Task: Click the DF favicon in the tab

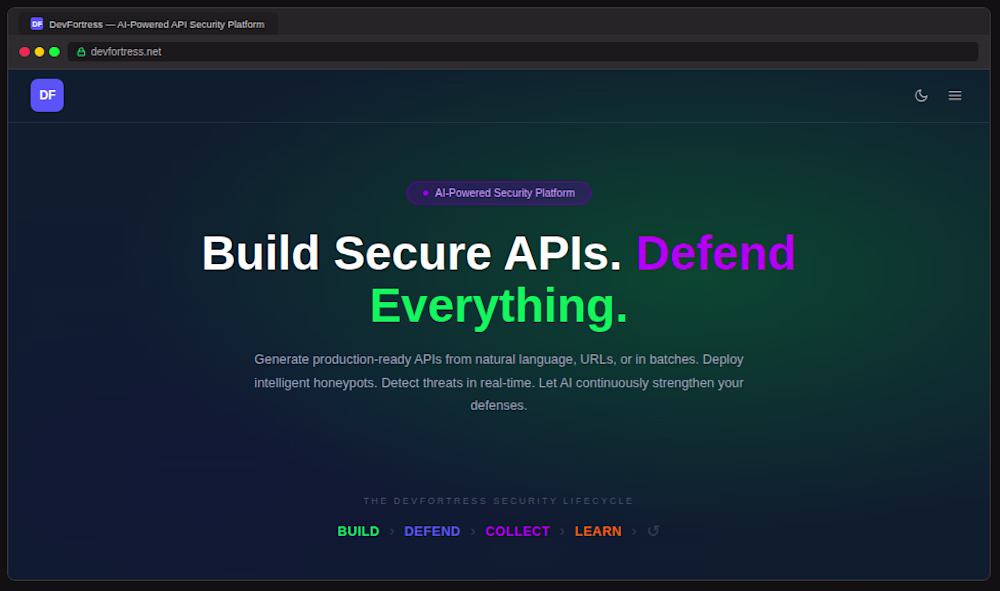Action: pyautogui.click(x=37, y=24)
